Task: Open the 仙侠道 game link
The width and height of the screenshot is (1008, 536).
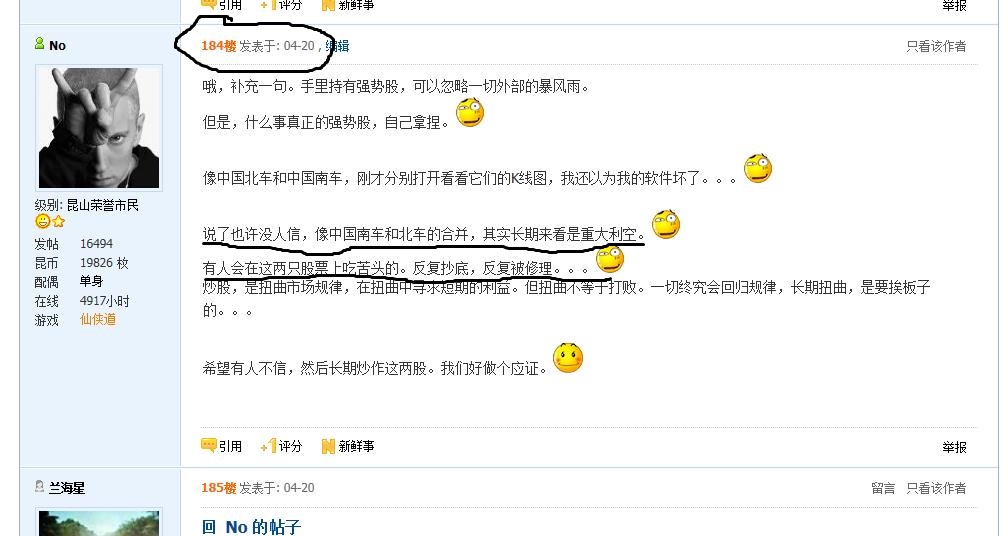Action: (98, 319)
